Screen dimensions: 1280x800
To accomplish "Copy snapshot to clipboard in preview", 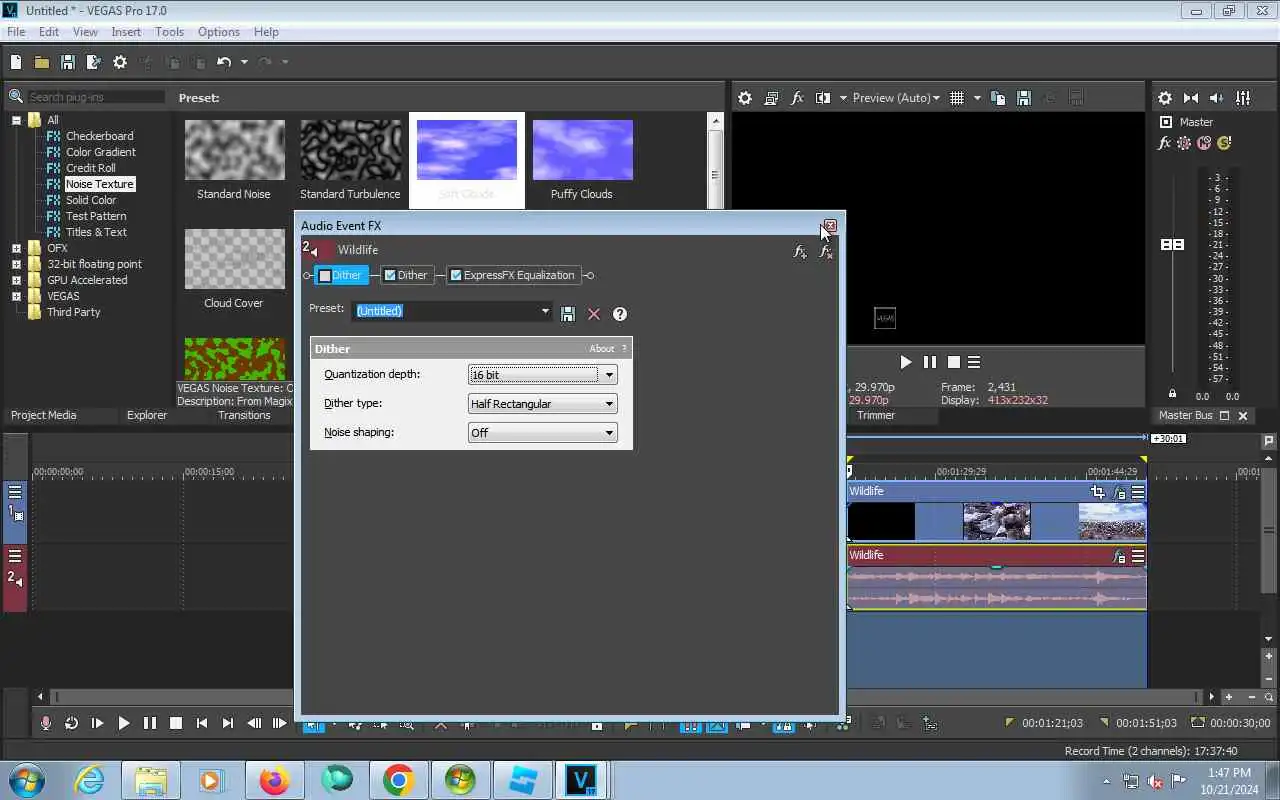I will 998,98.
